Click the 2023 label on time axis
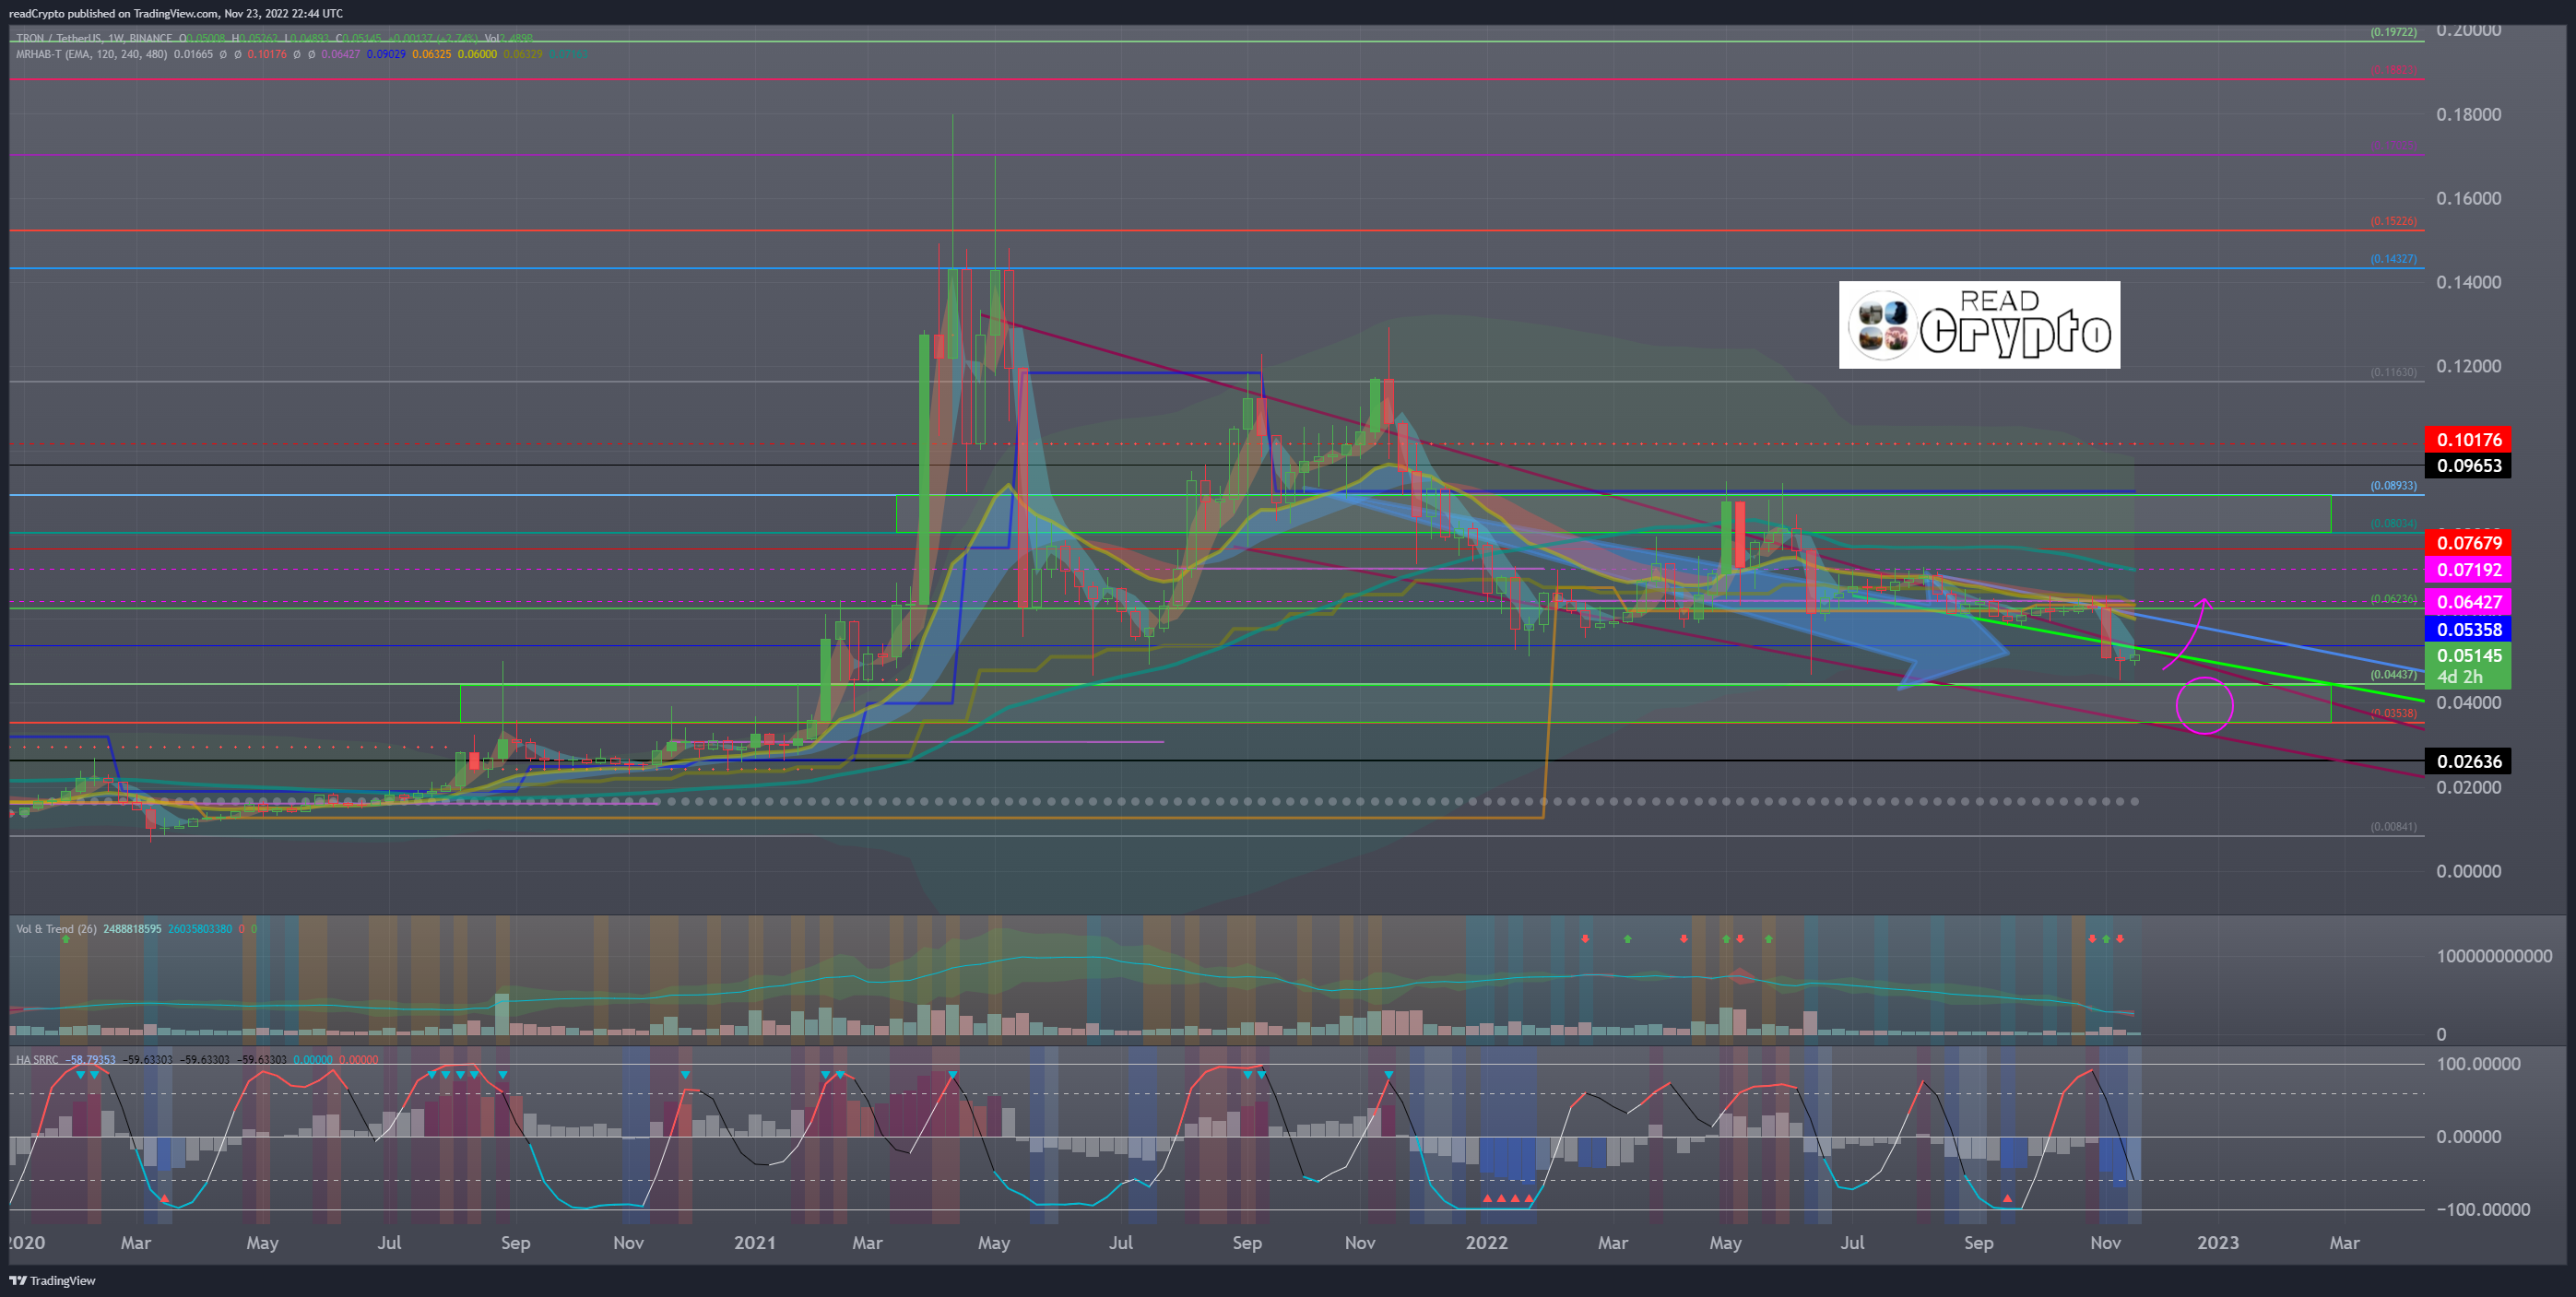The width and height of the screenshot is (2576, 1297). point(2217,1243)
